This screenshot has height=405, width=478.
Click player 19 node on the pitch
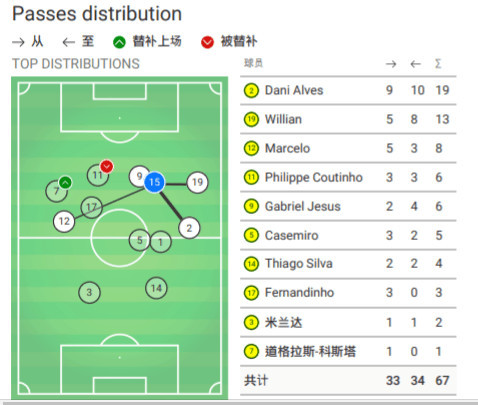coord(197,182)
